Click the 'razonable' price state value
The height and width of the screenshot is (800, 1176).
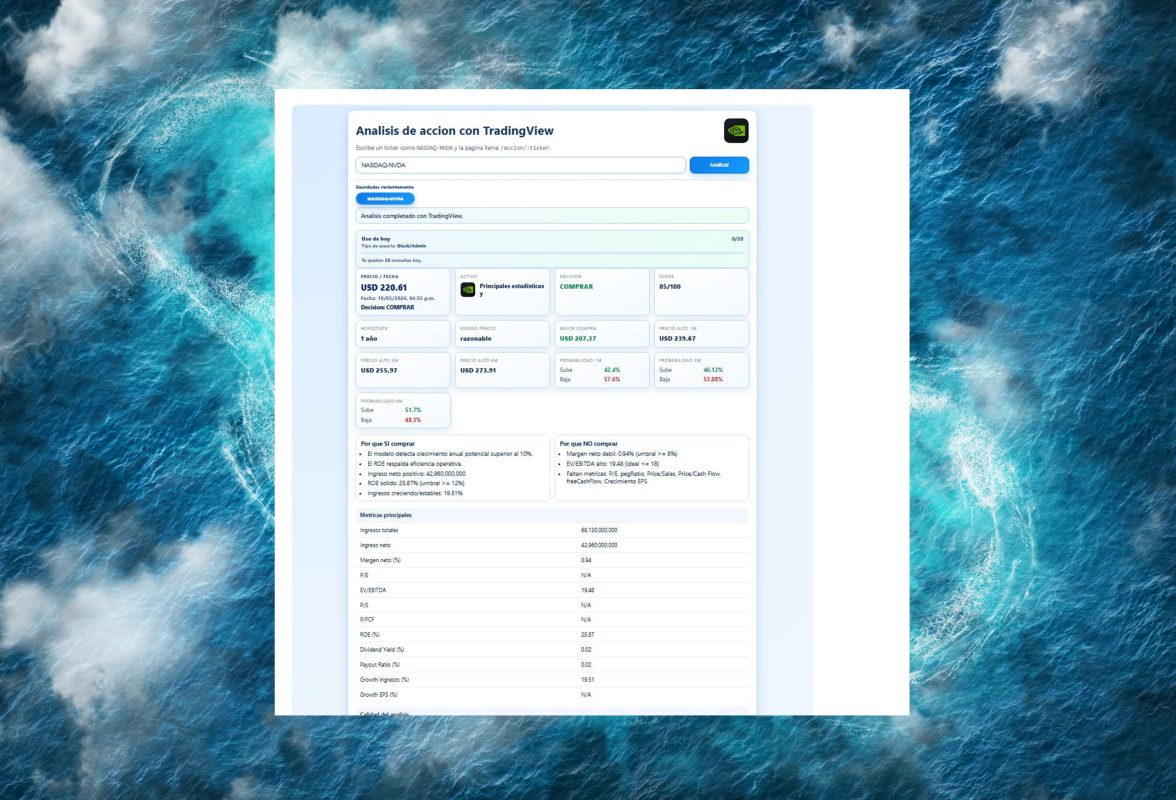coord(476,339)
